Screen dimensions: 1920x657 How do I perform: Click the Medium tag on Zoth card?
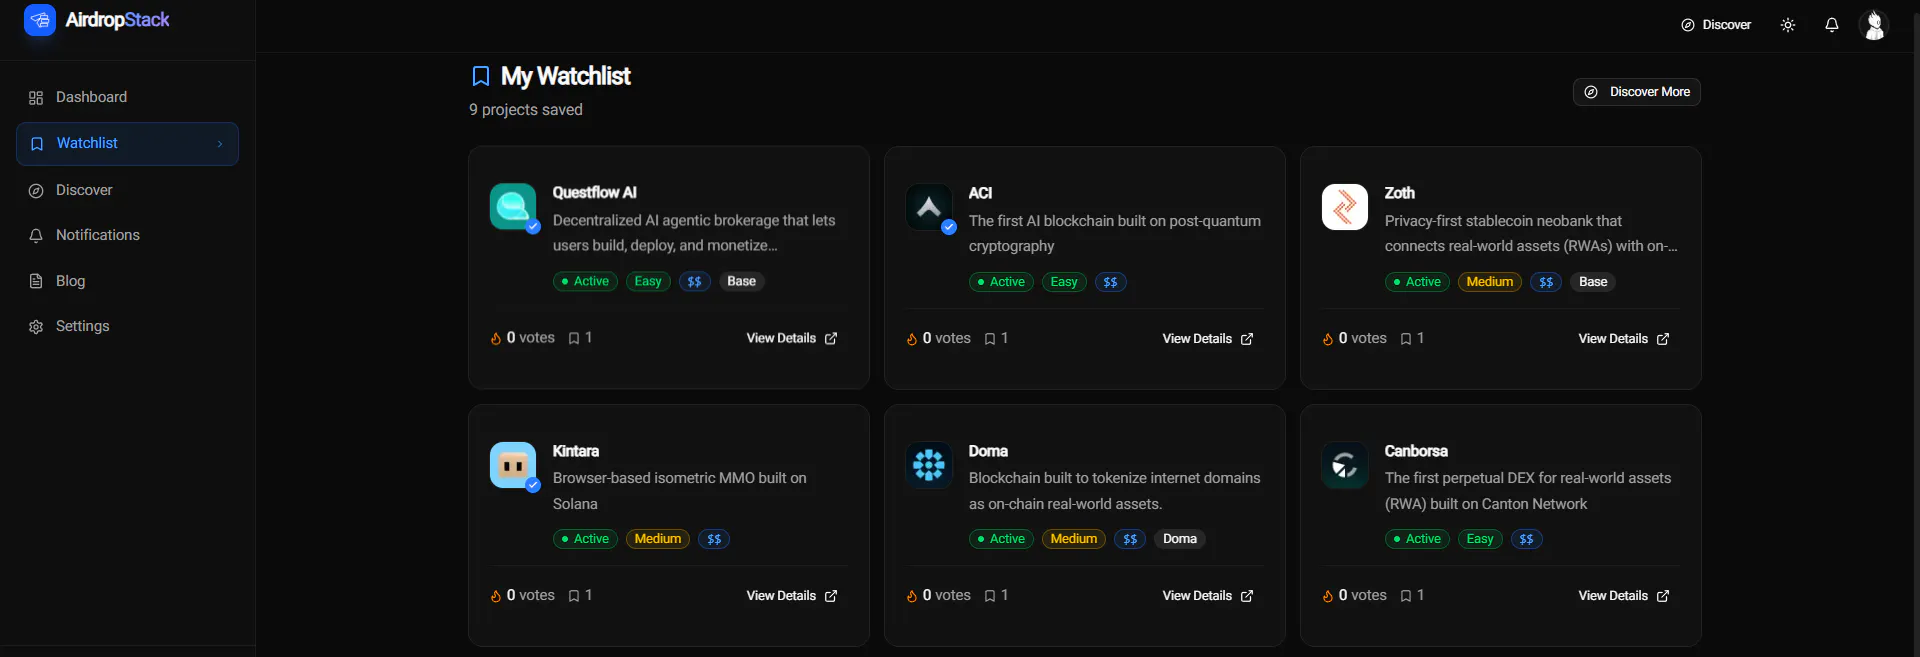coord(1490,282)
